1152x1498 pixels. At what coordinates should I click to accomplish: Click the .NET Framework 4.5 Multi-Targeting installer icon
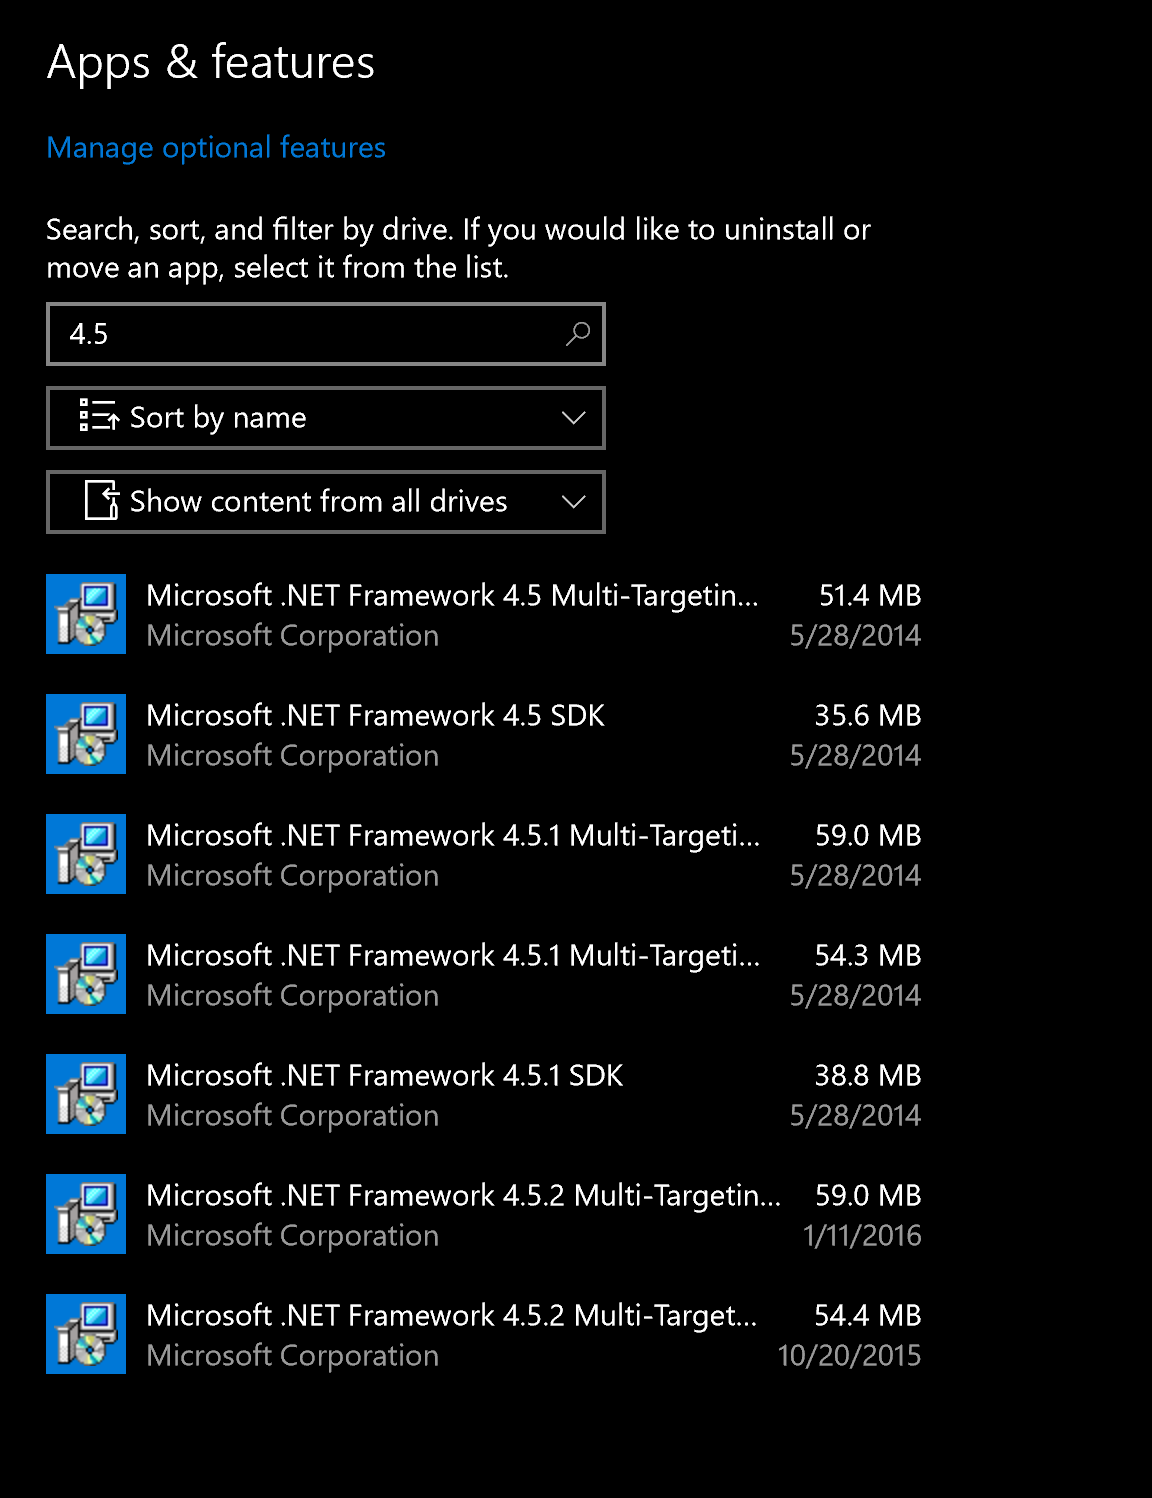[86, 614]
